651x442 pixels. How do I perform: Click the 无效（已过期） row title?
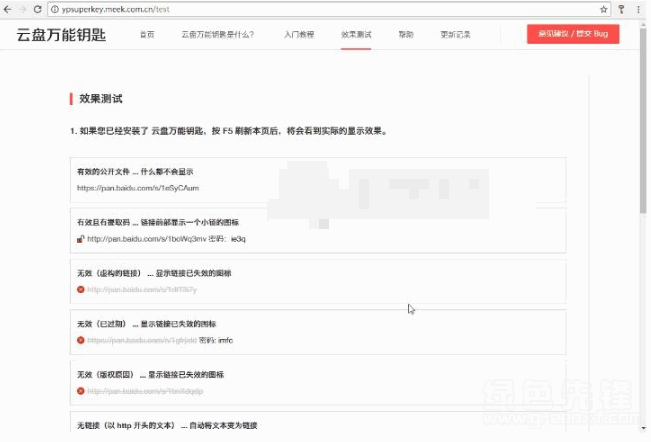coord(147,324)
